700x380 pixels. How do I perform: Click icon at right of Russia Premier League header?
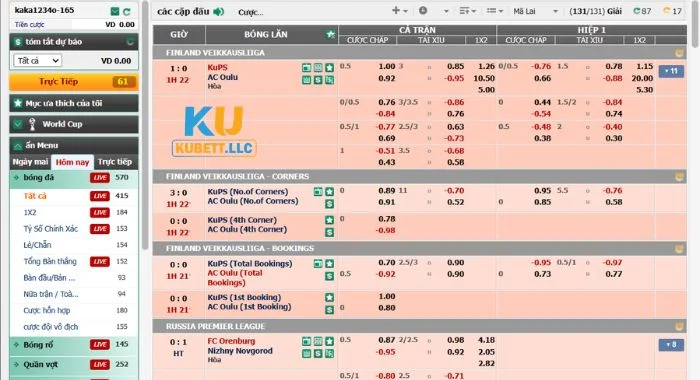679,326
